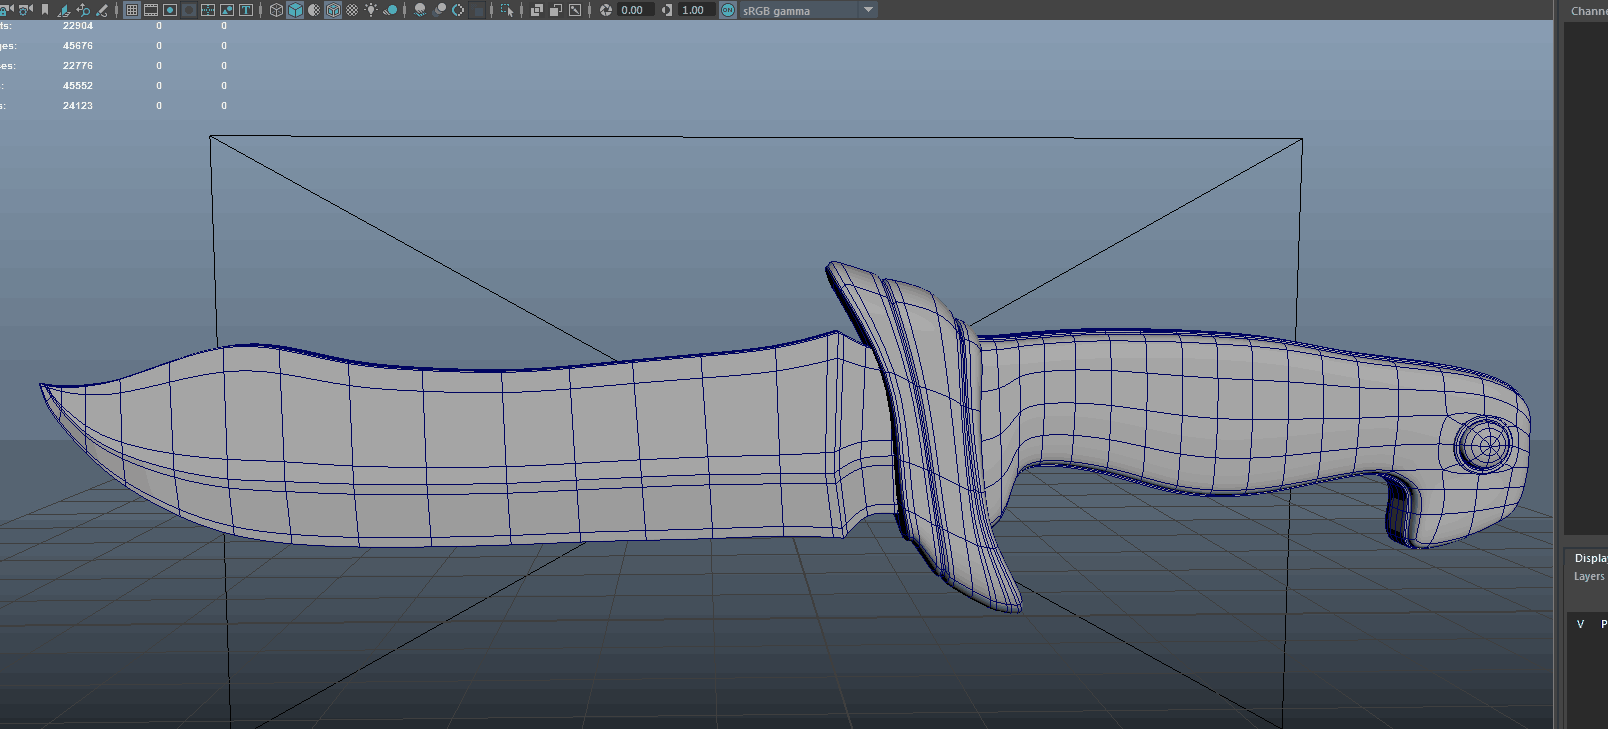Click the gamma value field showing 1.00

694,10
